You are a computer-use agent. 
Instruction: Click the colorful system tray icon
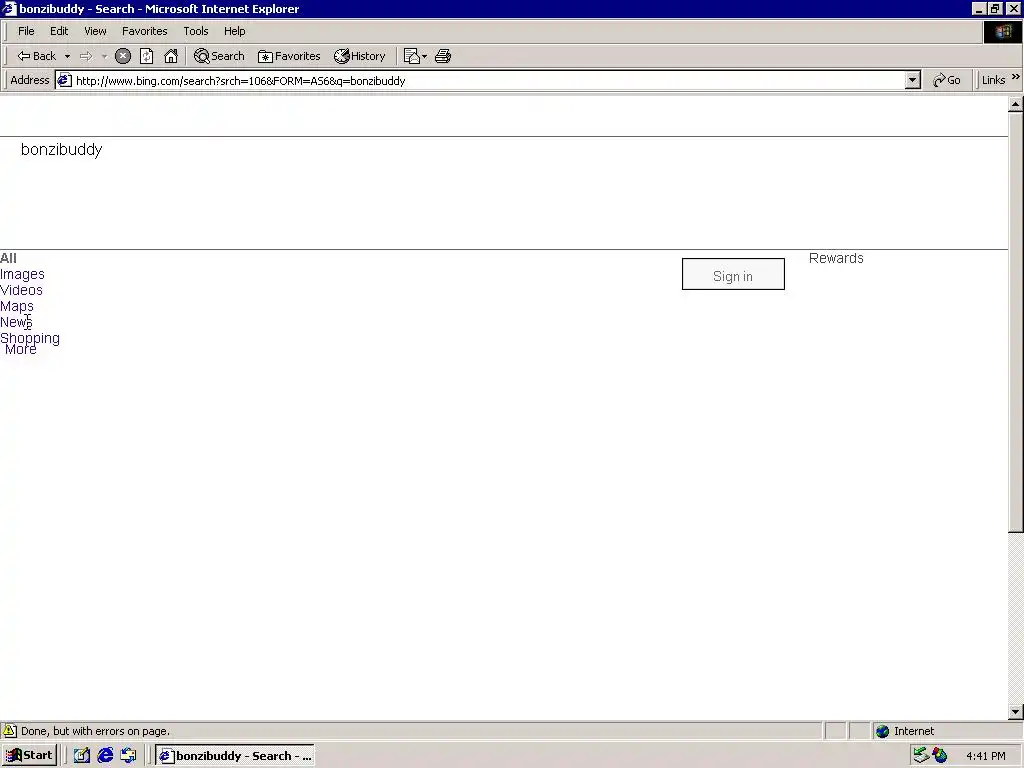[940, 756]
